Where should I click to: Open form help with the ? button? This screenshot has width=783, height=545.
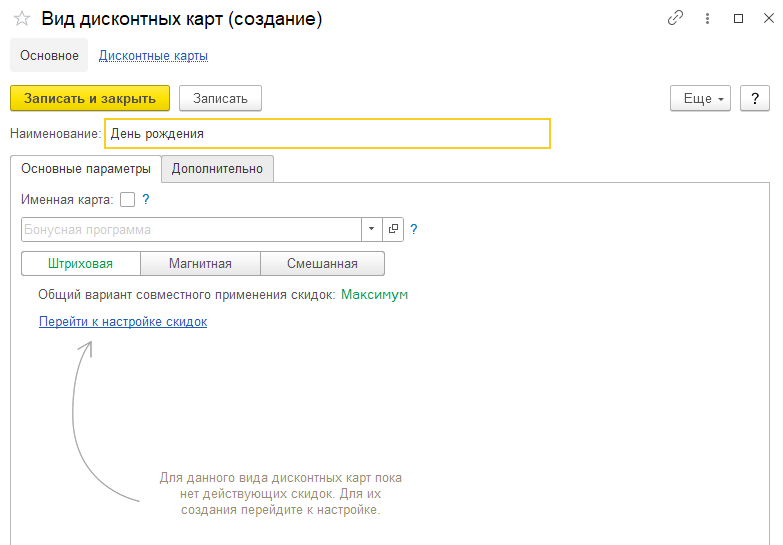(x=755, y=98)
